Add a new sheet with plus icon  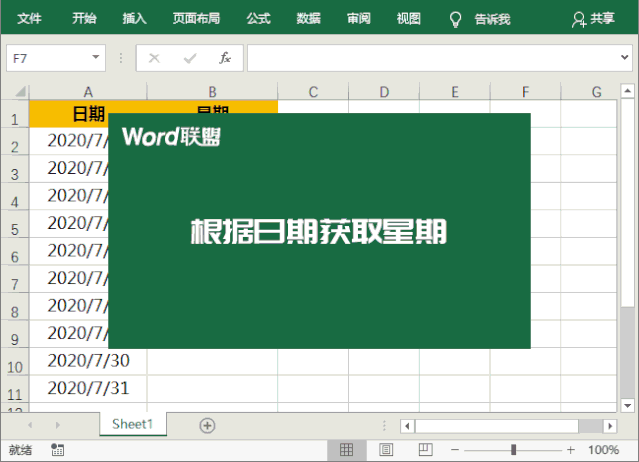coord(207,425)
